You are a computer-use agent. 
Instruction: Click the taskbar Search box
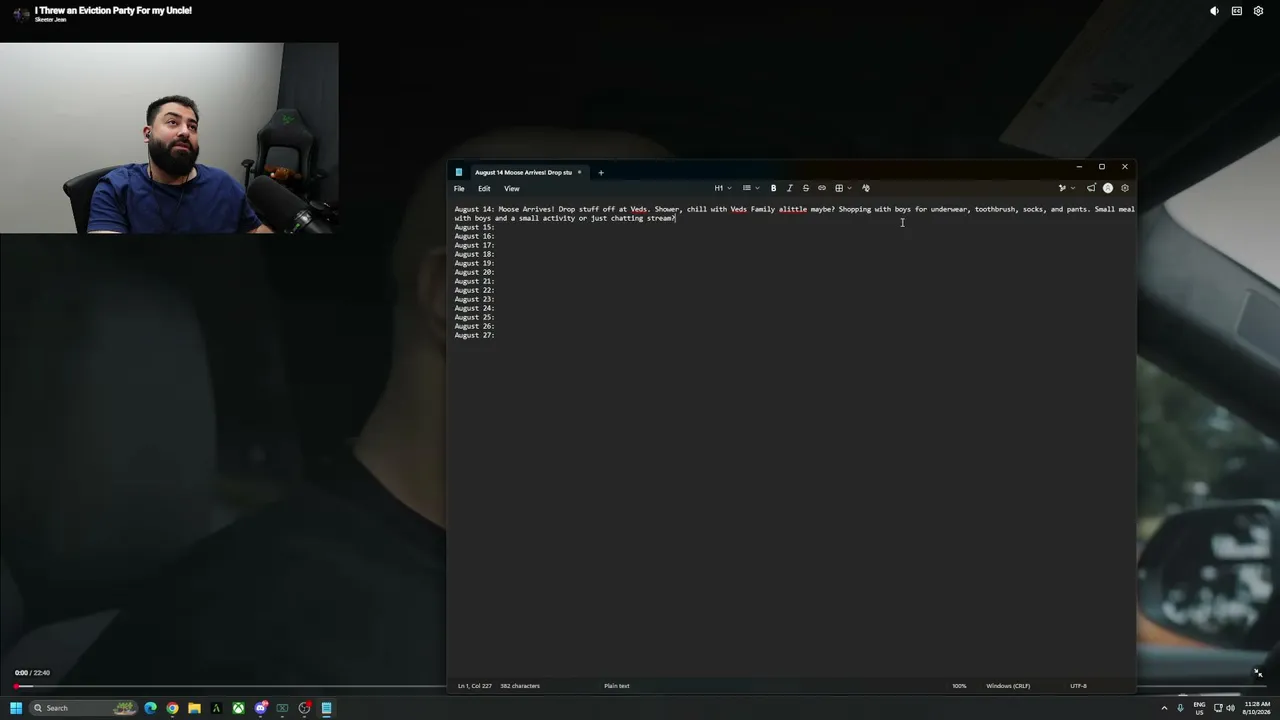83,708
